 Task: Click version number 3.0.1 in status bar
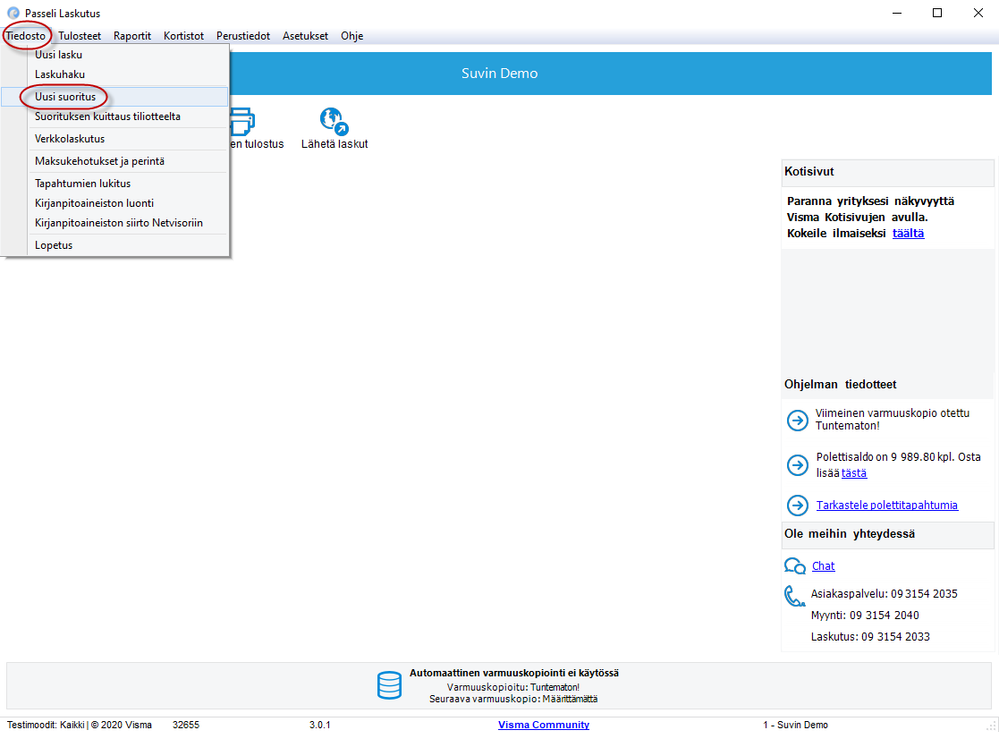click(319, 725)
